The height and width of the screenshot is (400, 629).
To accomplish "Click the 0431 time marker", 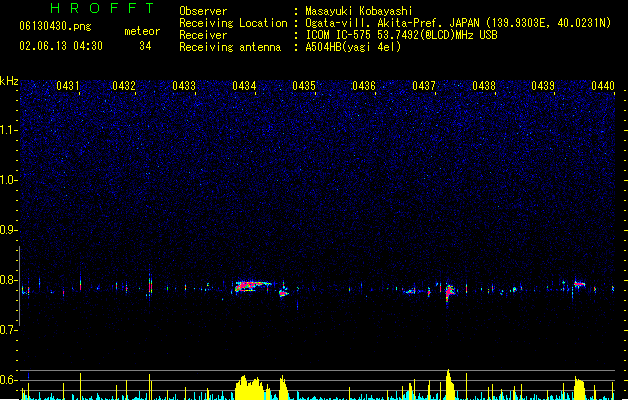I will click(67, 86).
